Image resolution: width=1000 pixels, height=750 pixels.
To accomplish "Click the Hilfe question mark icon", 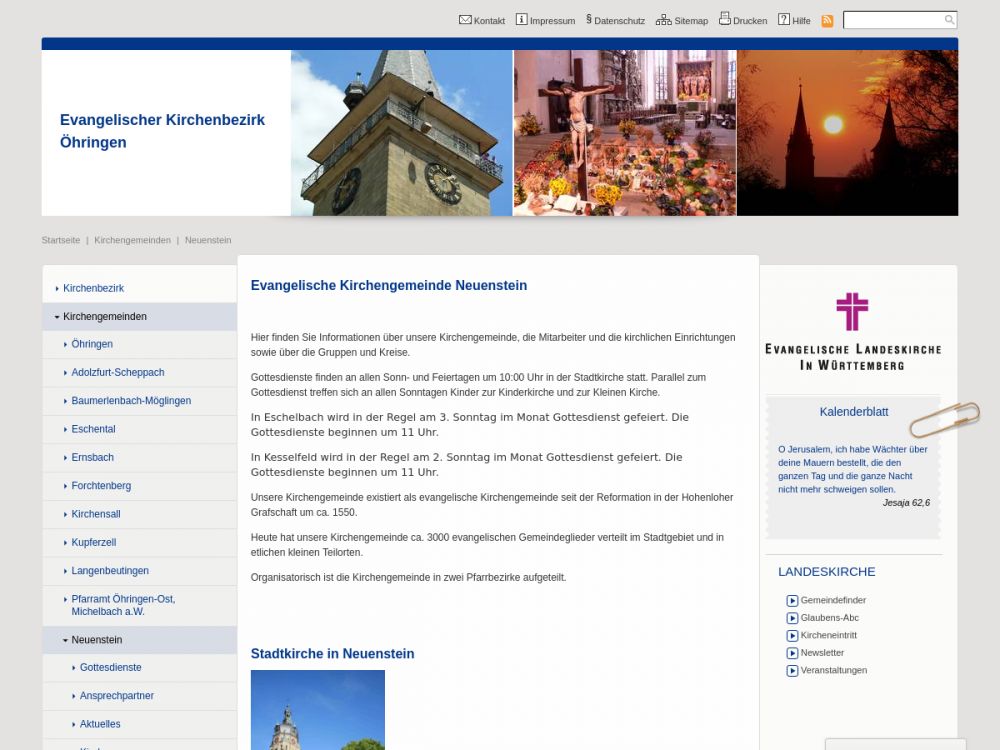I will coord(784,20).
